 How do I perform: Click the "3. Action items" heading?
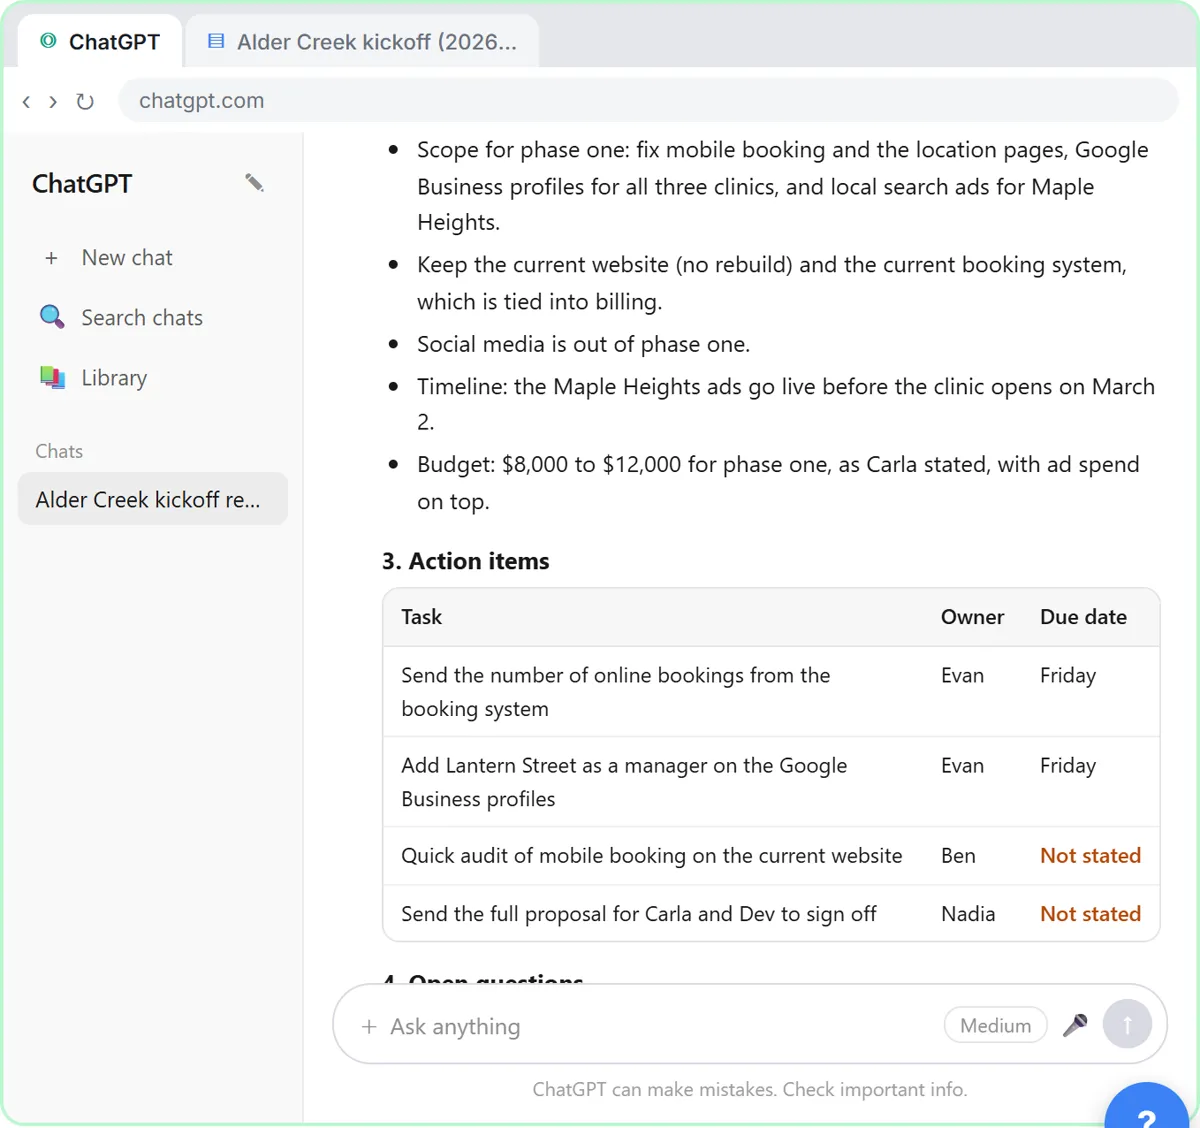[466, 561]
